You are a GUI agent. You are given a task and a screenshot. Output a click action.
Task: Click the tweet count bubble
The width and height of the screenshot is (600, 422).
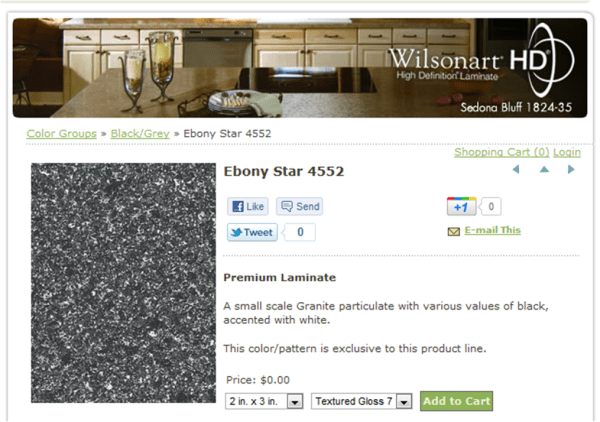300,232
